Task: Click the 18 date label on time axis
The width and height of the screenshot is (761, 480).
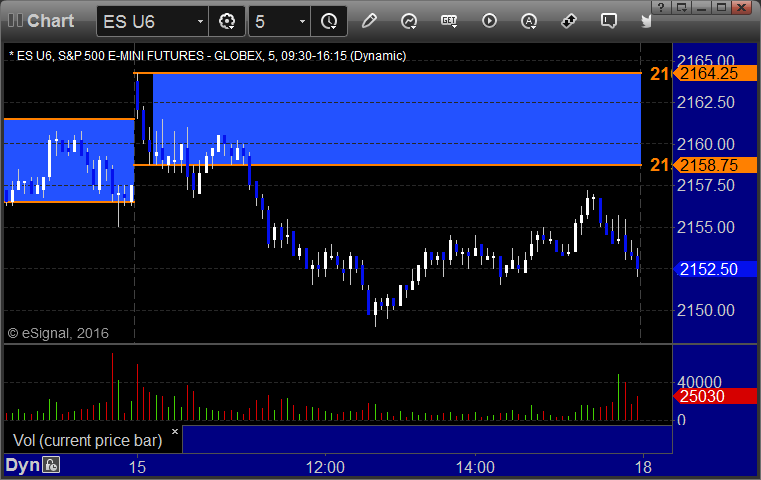Action: 644,467
